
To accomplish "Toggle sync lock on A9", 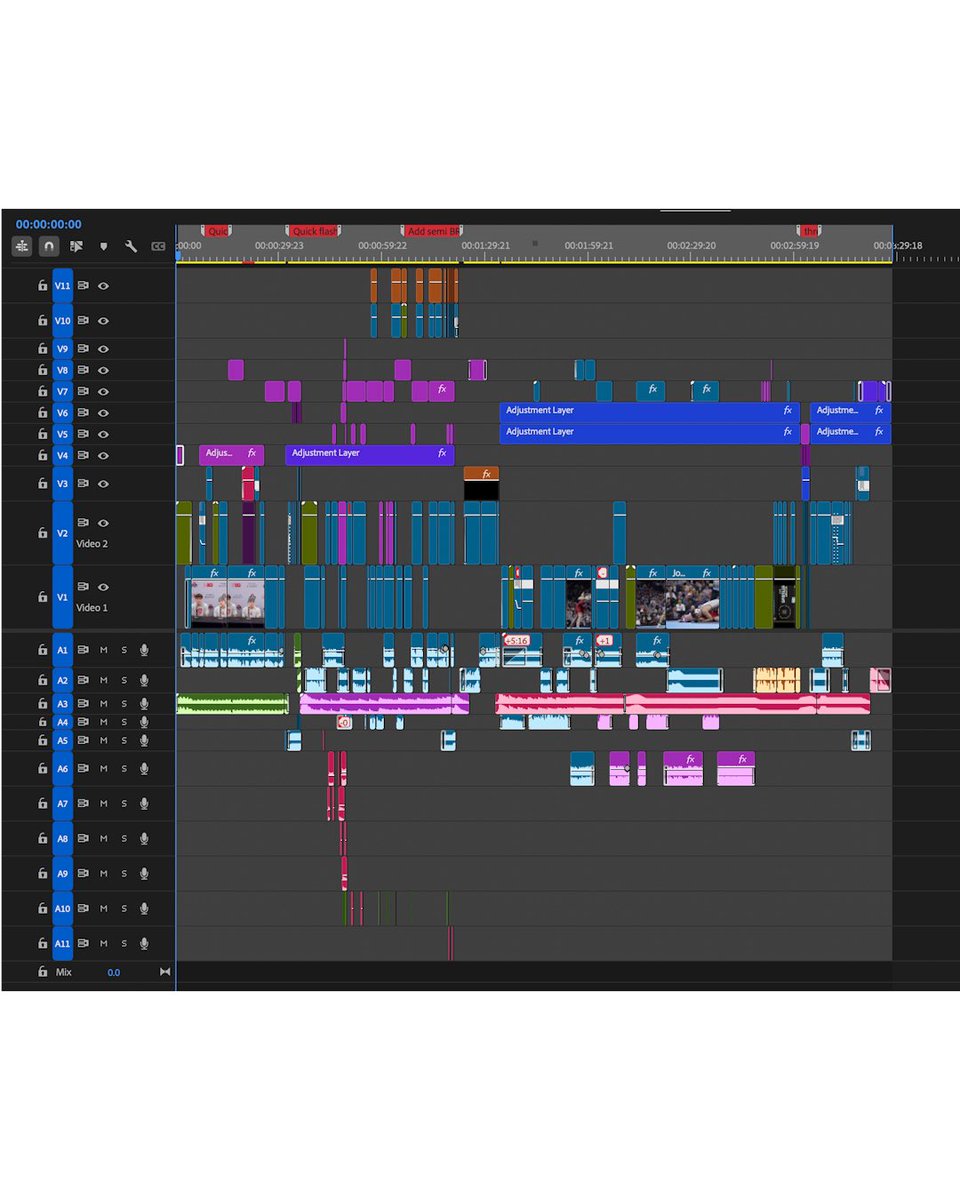I will tap(84, 874).
